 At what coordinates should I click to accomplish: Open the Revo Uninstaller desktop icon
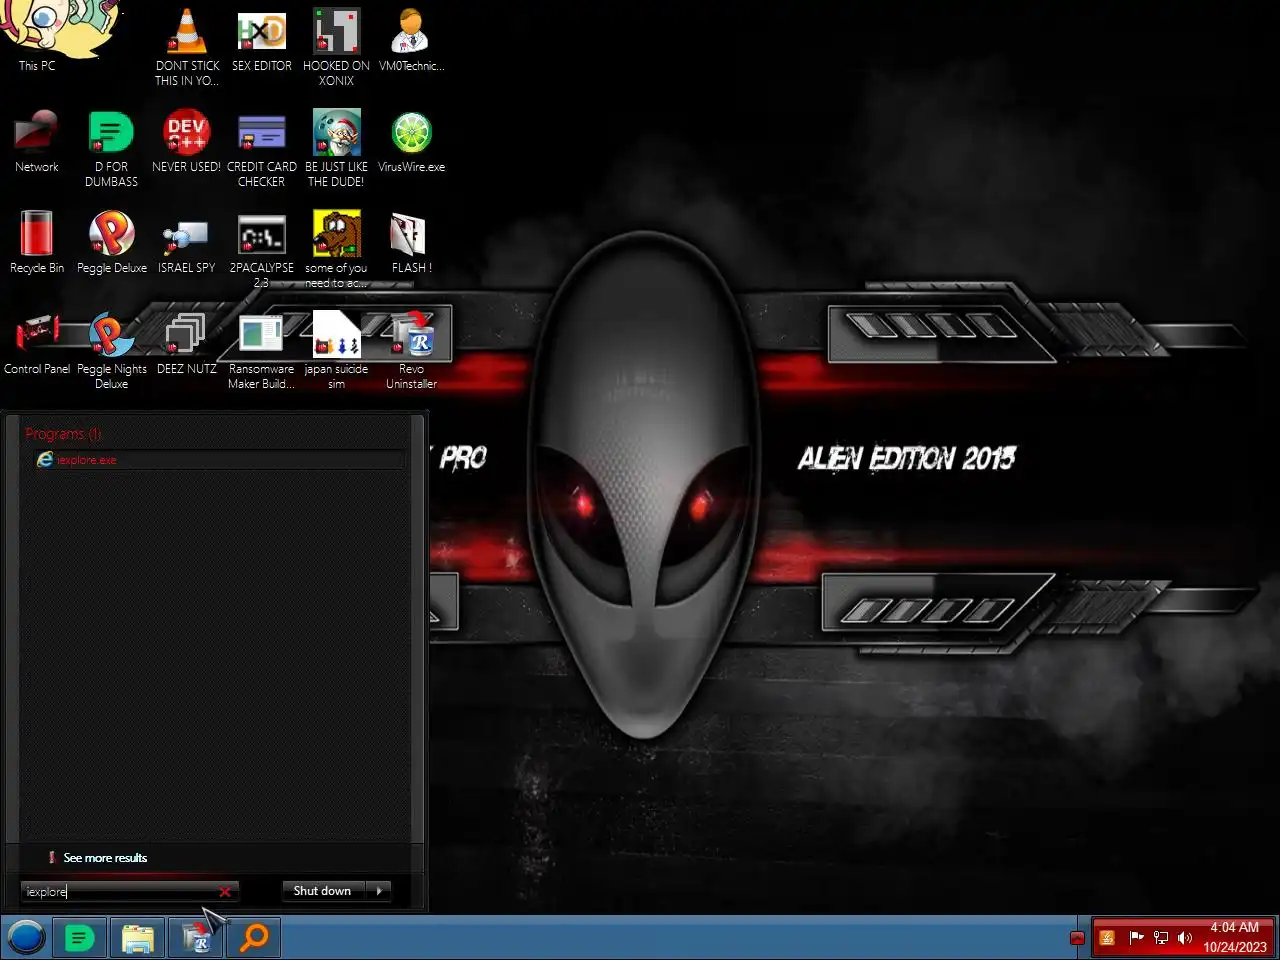411,350
